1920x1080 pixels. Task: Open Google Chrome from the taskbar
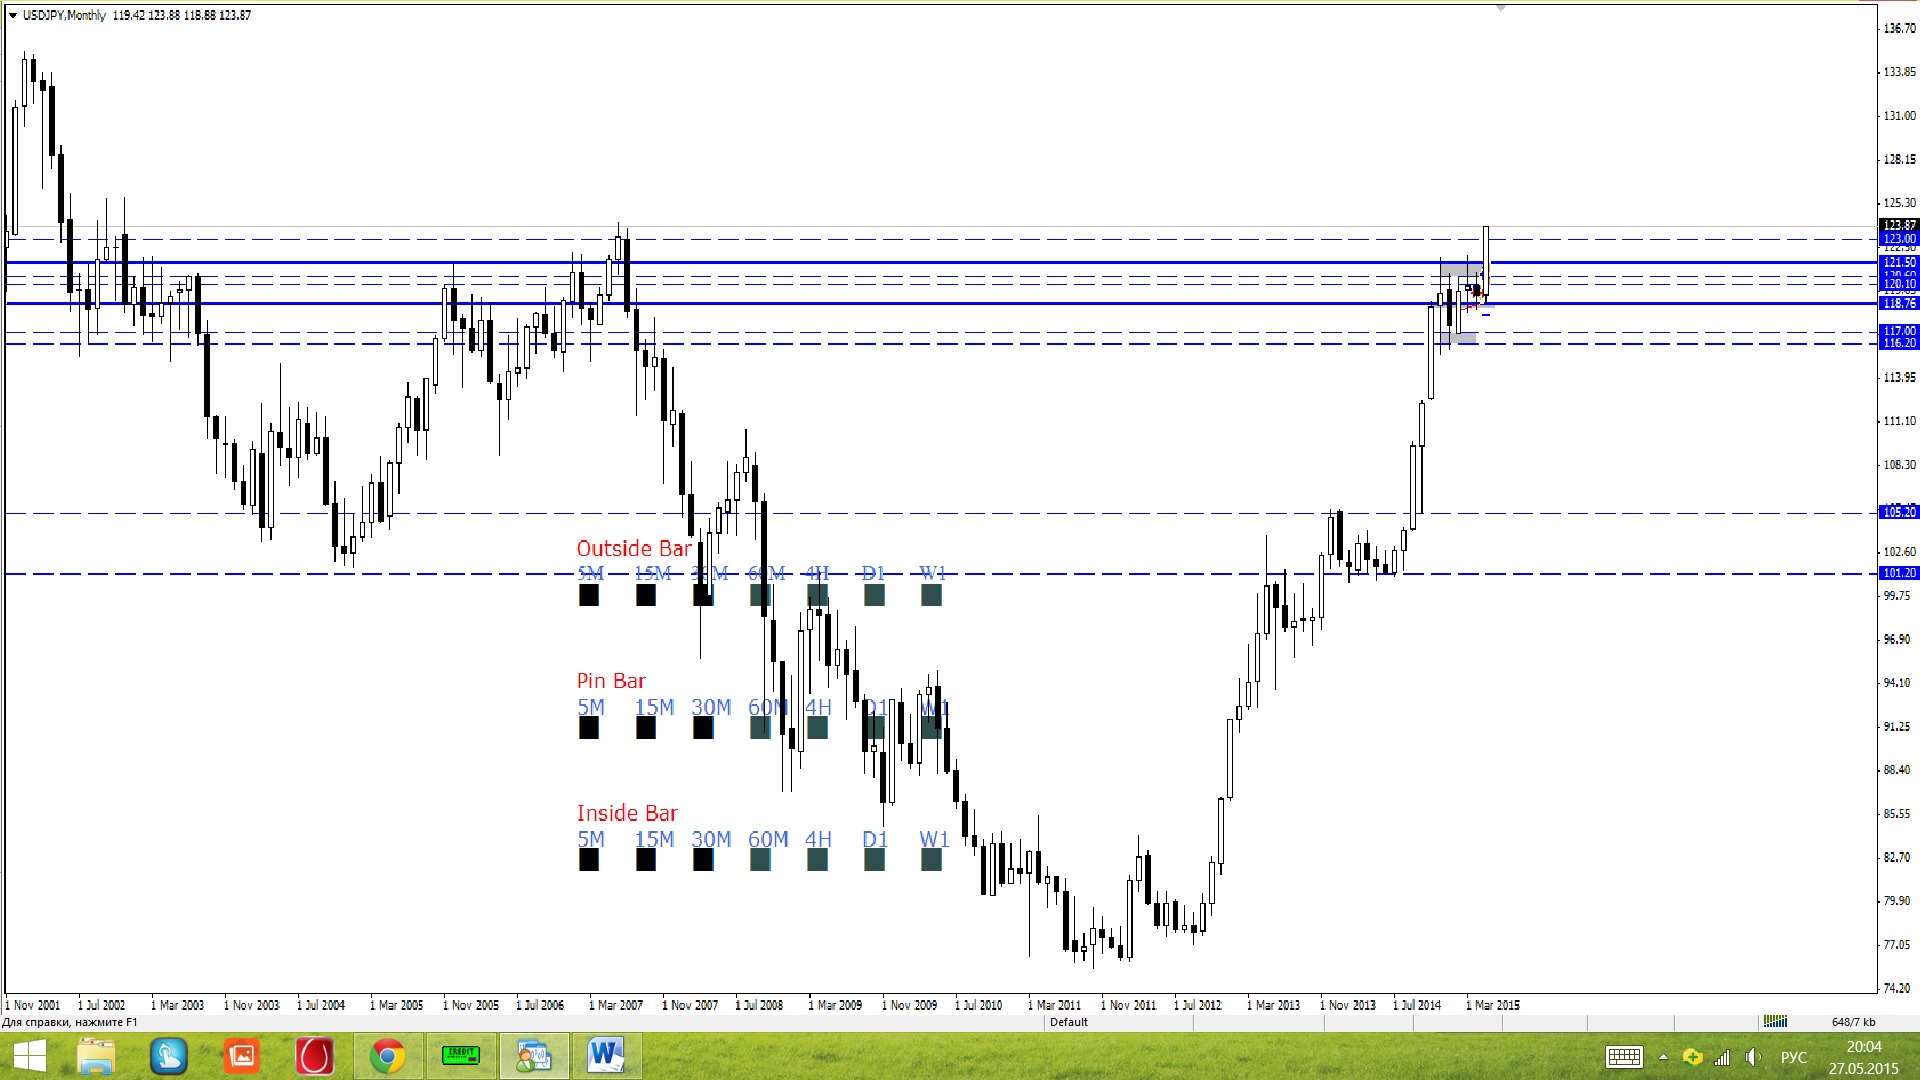coord(387,1056)
